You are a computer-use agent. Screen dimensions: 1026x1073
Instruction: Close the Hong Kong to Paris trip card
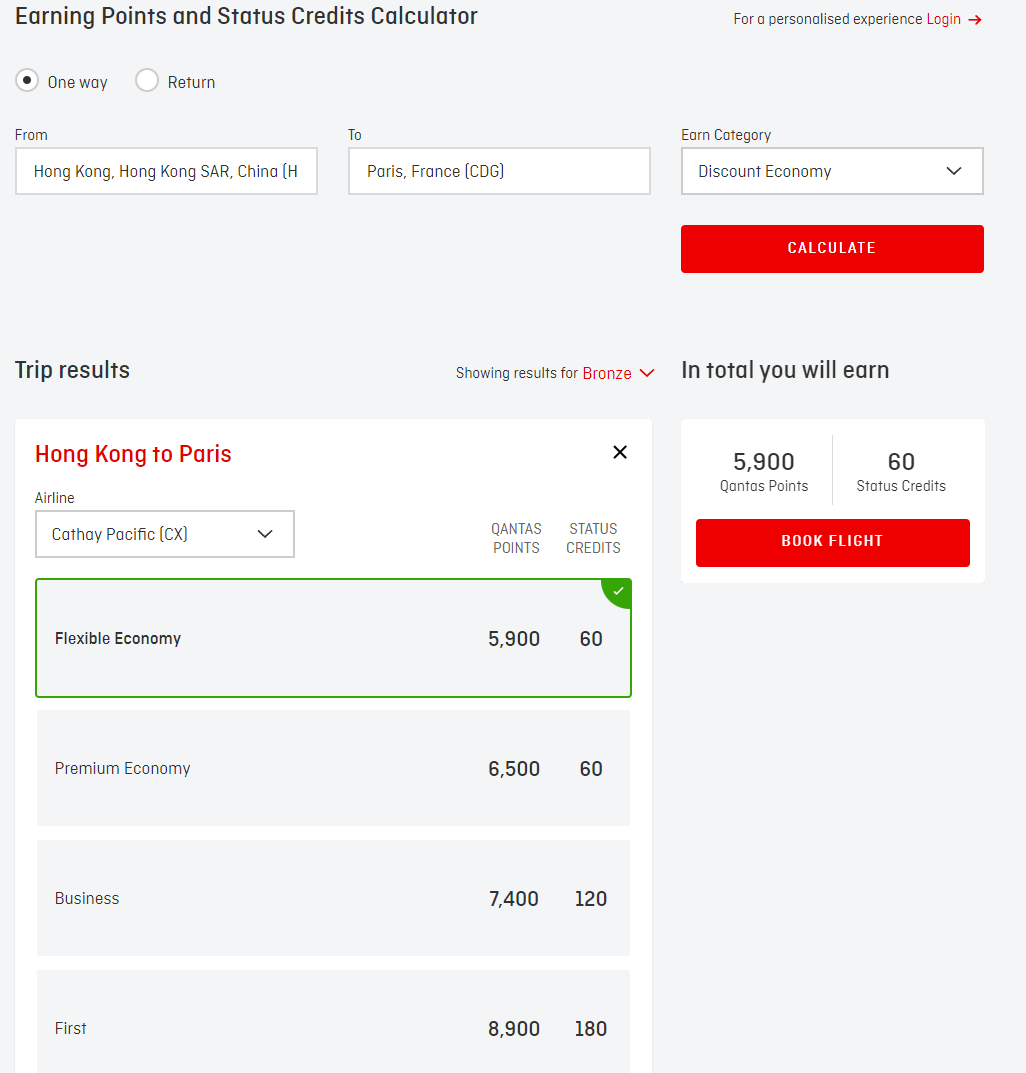[620, 452]
